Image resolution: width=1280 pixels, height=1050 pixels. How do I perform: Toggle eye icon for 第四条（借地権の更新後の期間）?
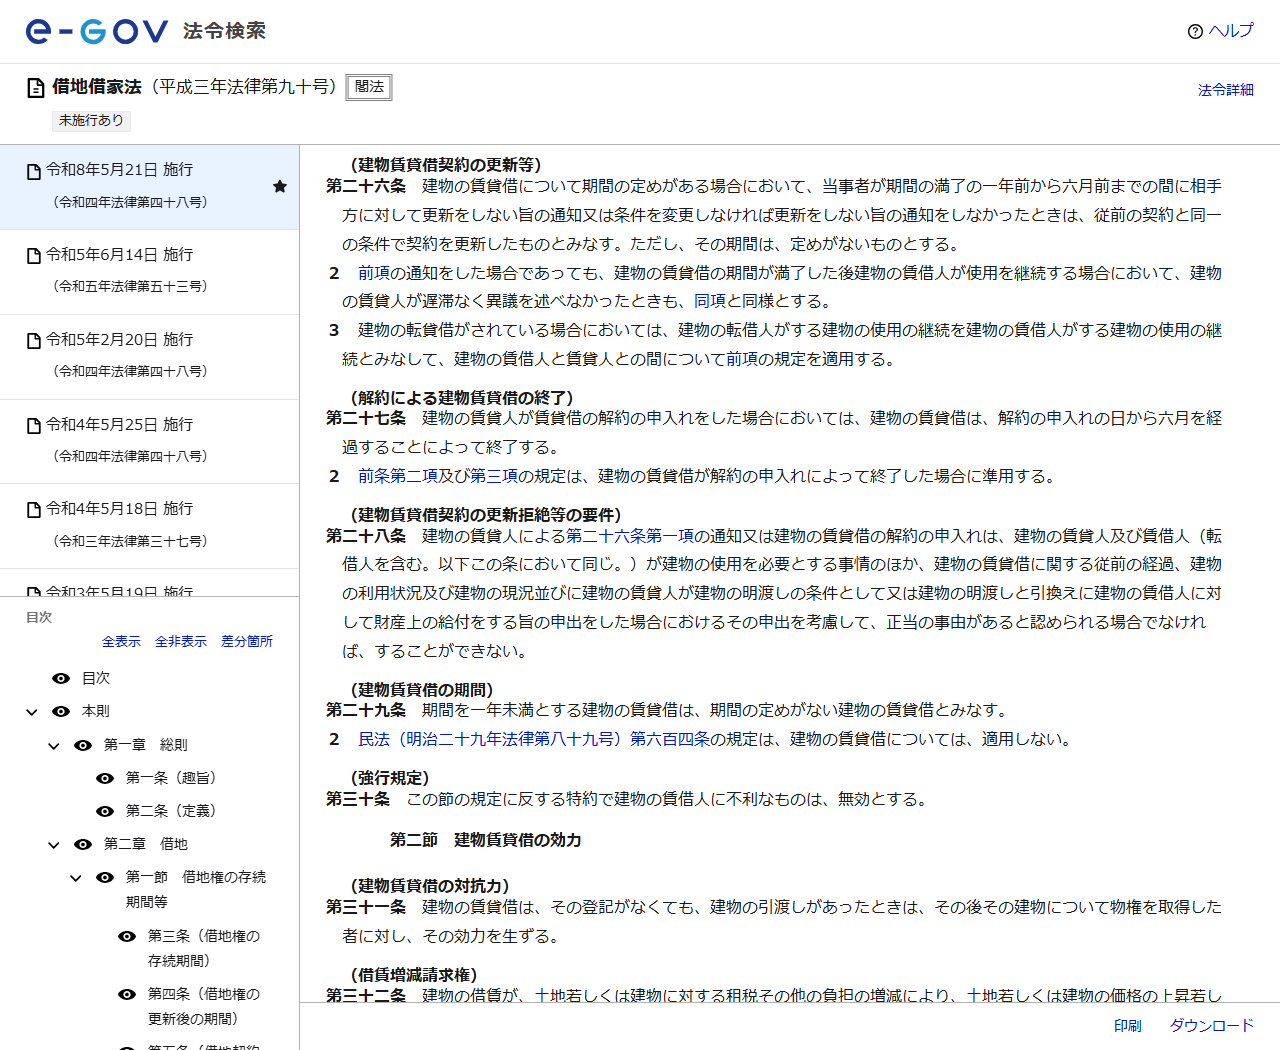(127, 994)
